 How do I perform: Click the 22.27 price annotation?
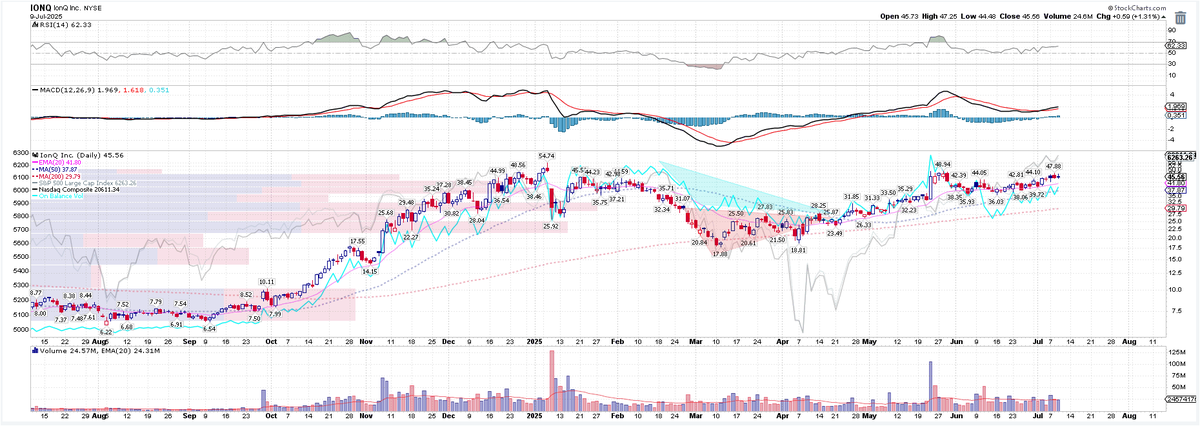(410, 237)
